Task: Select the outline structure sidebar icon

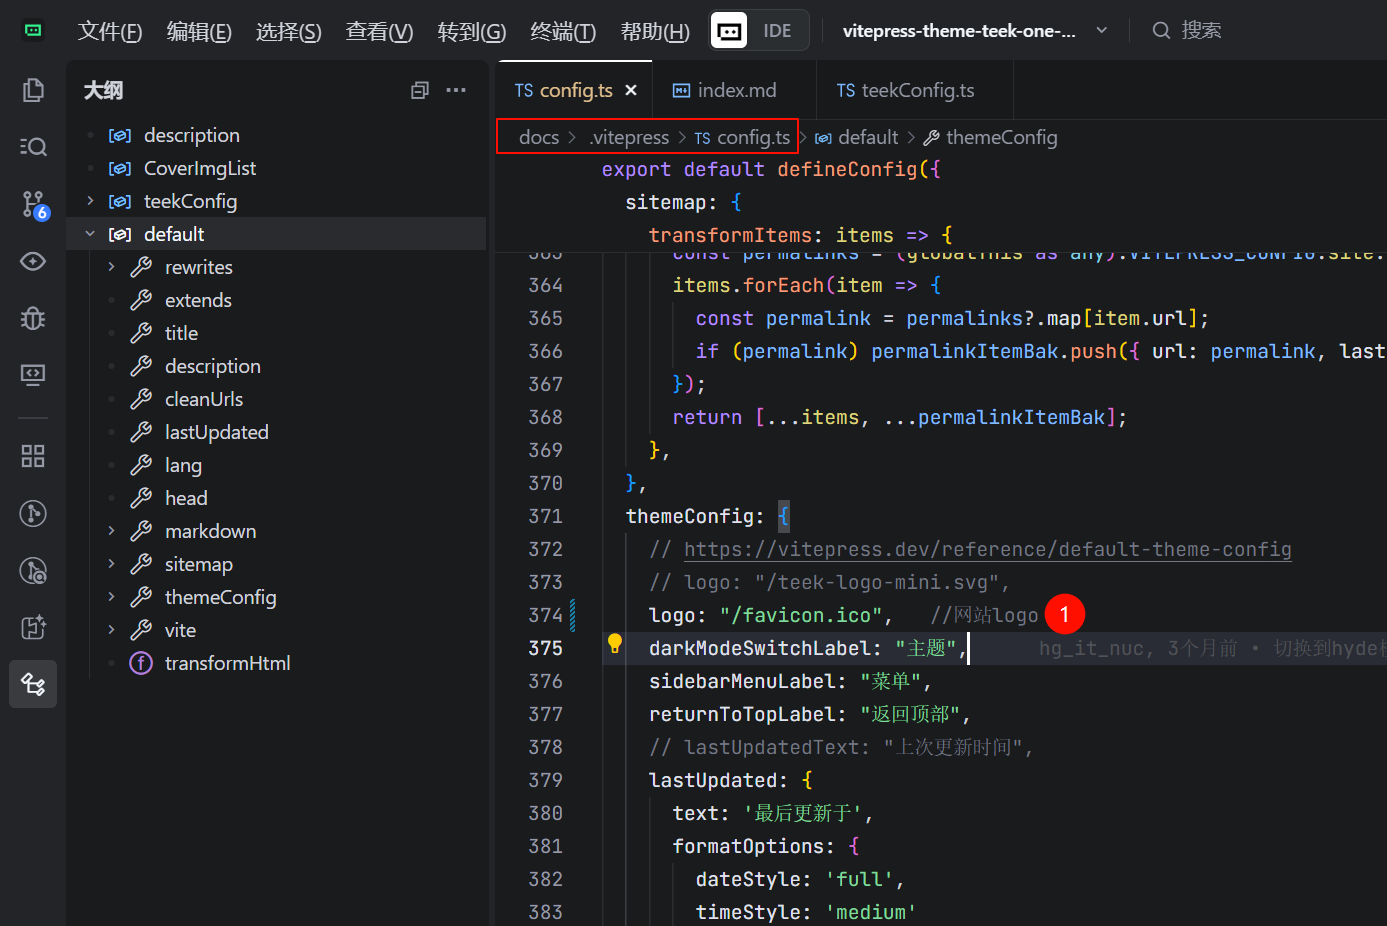Action: pyautogui.click(x=33, y=684)
